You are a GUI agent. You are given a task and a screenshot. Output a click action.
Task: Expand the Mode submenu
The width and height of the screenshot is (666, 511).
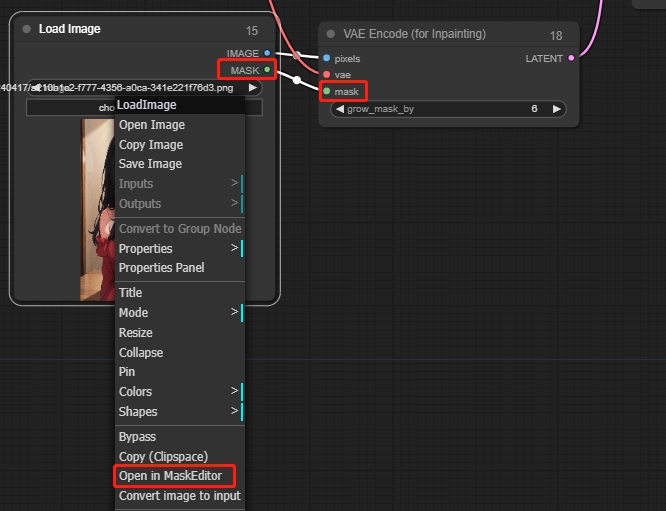180,313
